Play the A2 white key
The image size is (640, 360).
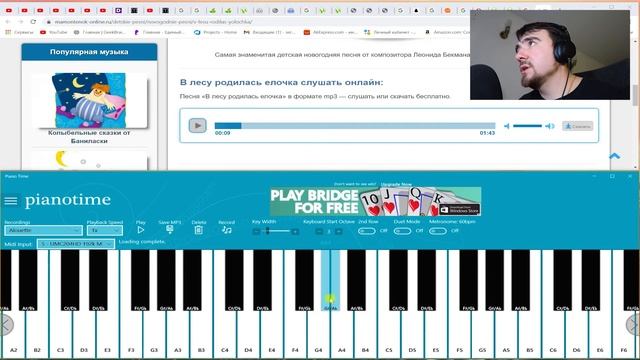(x=13, y=335)
